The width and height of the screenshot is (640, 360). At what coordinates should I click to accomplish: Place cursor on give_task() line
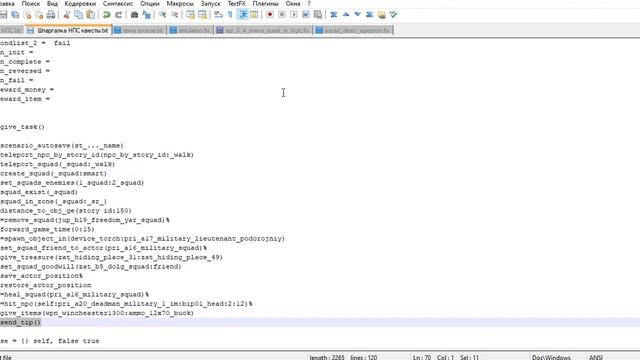(x=22, y=127)
